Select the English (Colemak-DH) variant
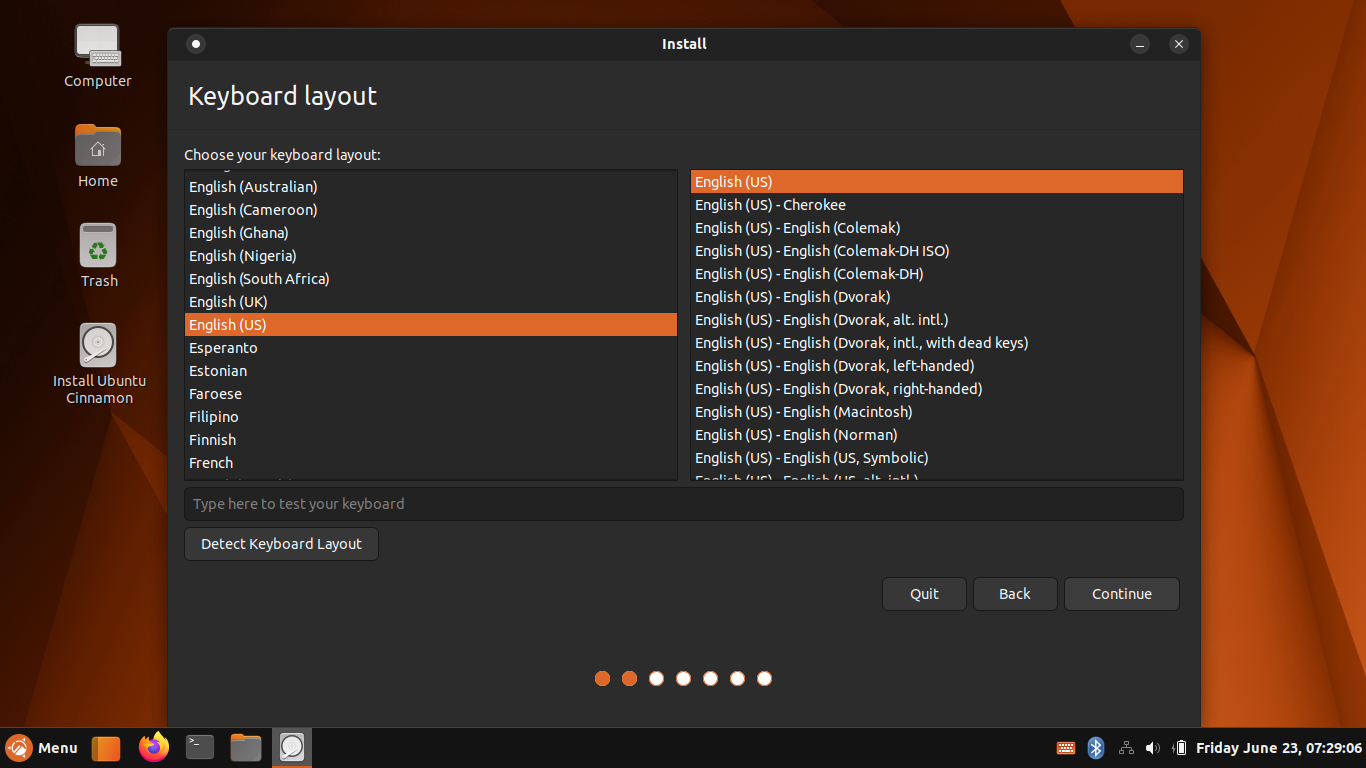This screenshot has width=1366, height=768. (x=937, y=274)
